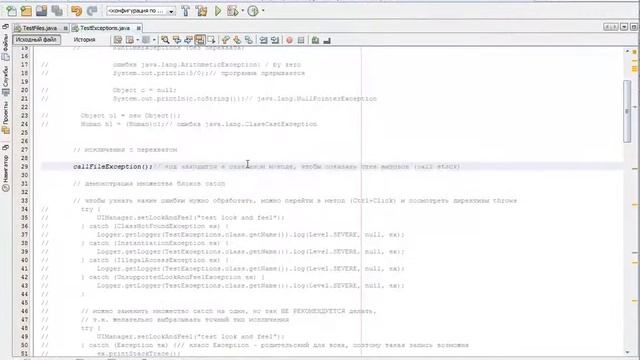Comment selected lines icon
This screenshot has width=640, height=360.
(315, 40)
